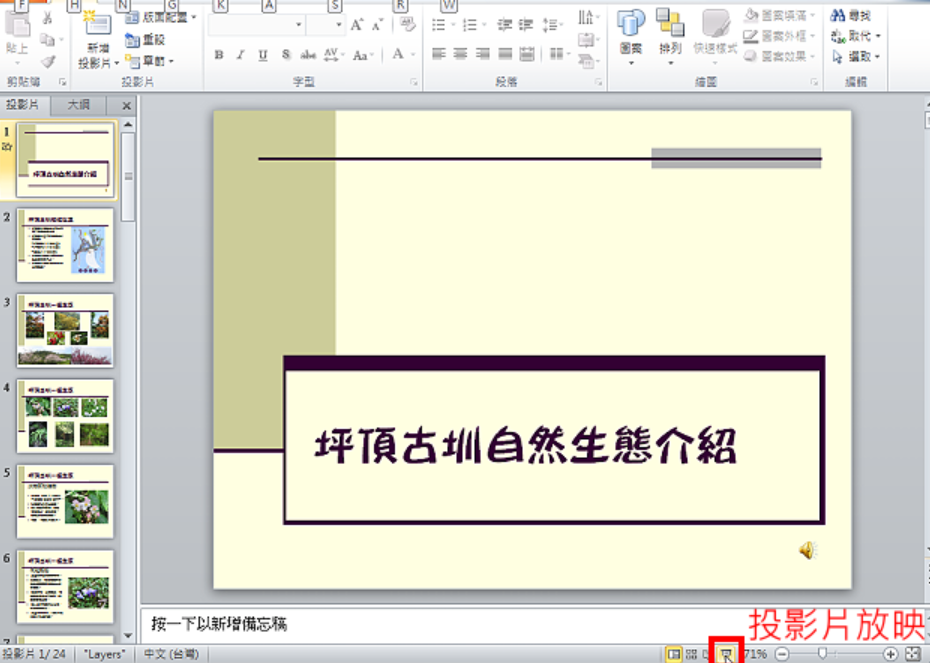930x663 pixels.
Task: Toggle align text right
Action: click(x=483, y=54)
